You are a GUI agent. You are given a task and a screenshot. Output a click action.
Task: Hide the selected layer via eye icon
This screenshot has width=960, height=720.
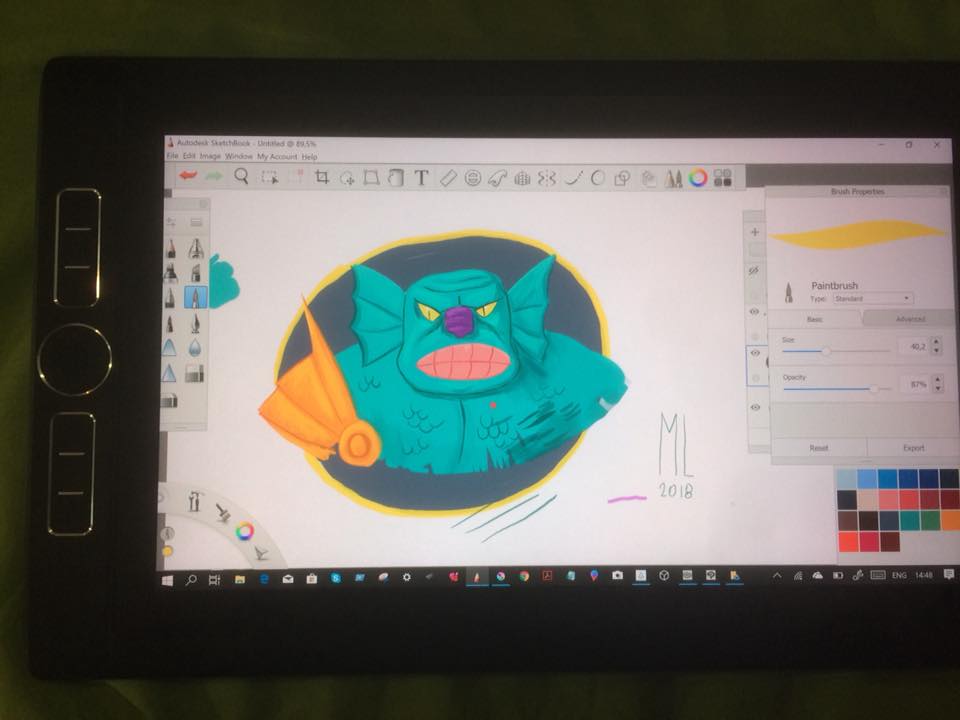click(755, 353)
